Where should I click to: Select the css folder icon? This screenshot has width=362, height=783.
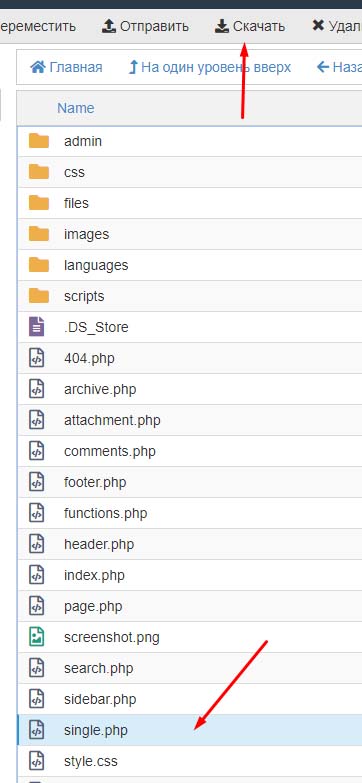38,172
